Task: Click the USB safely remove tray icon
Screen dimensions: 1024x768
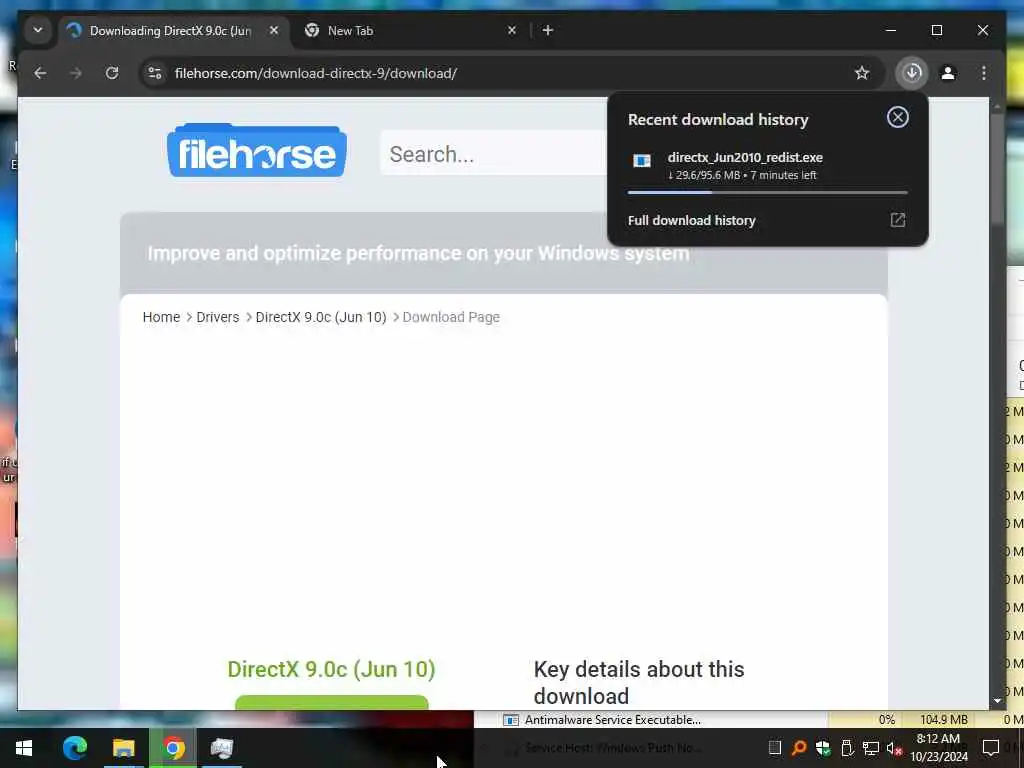Action: (x=847, y=748)
